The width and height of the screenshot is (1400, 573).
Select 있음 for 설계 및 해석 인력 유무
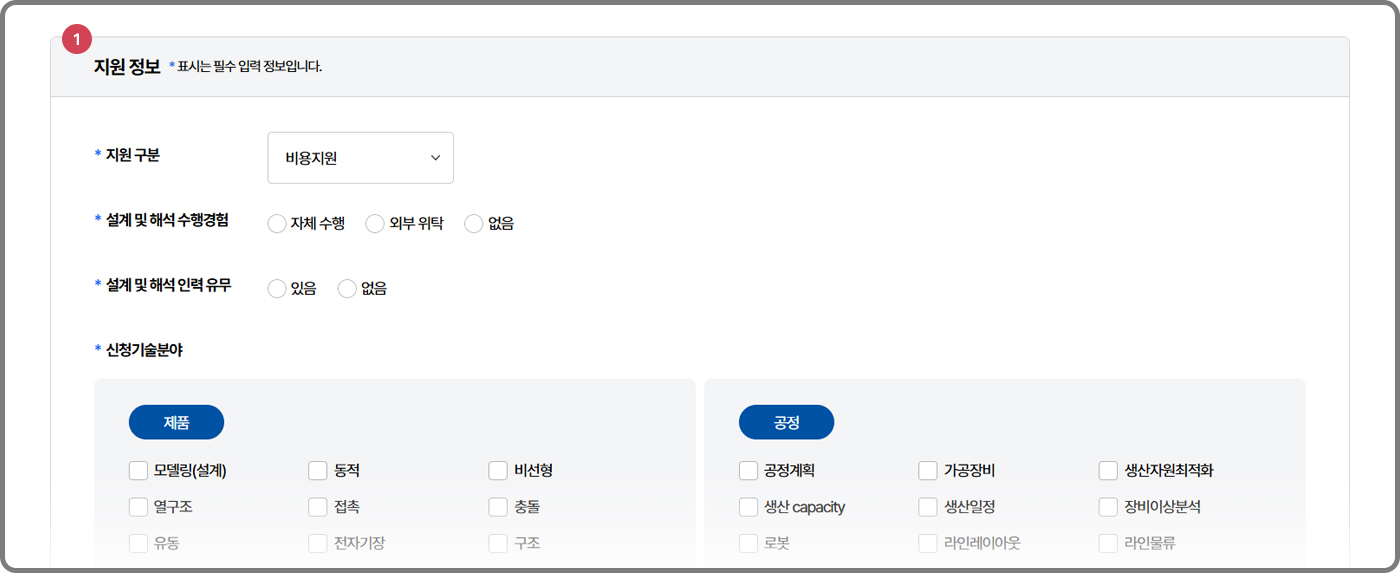click(277, 289)
